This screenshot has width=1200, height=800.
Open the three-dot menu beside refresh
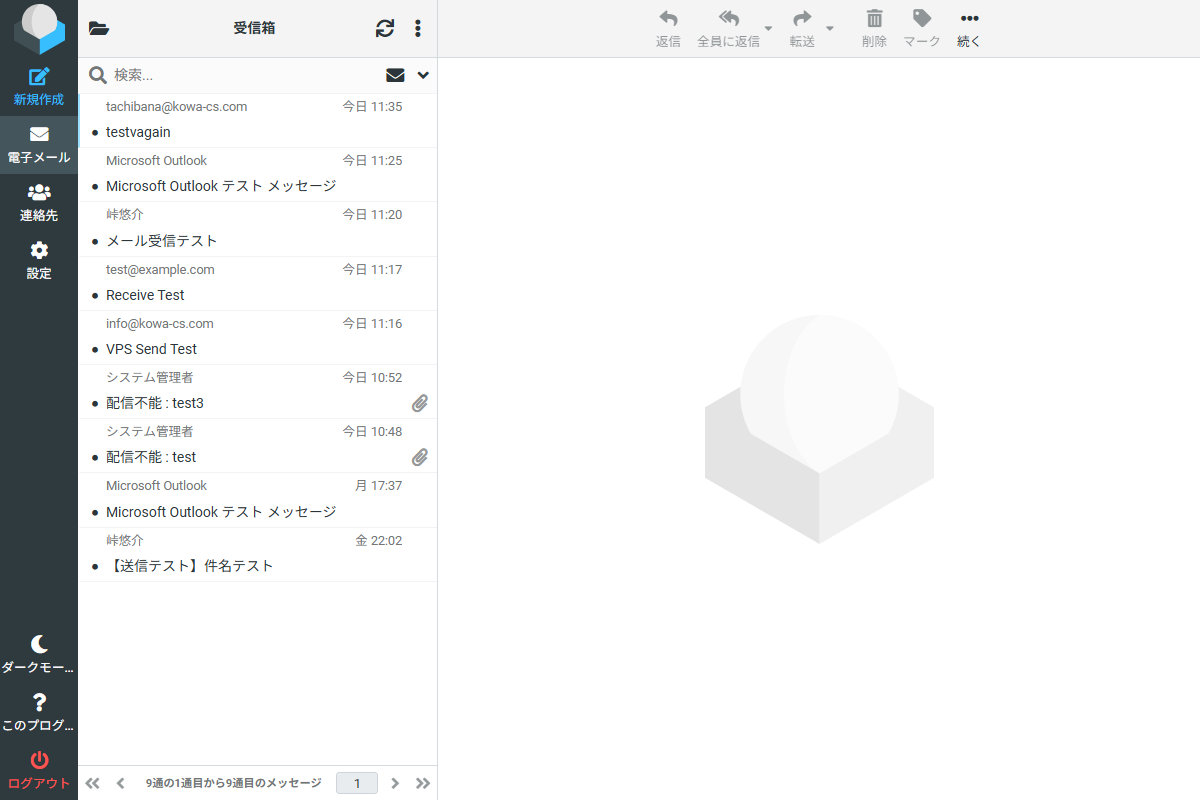pyautogui.click(x=418, y=28)
